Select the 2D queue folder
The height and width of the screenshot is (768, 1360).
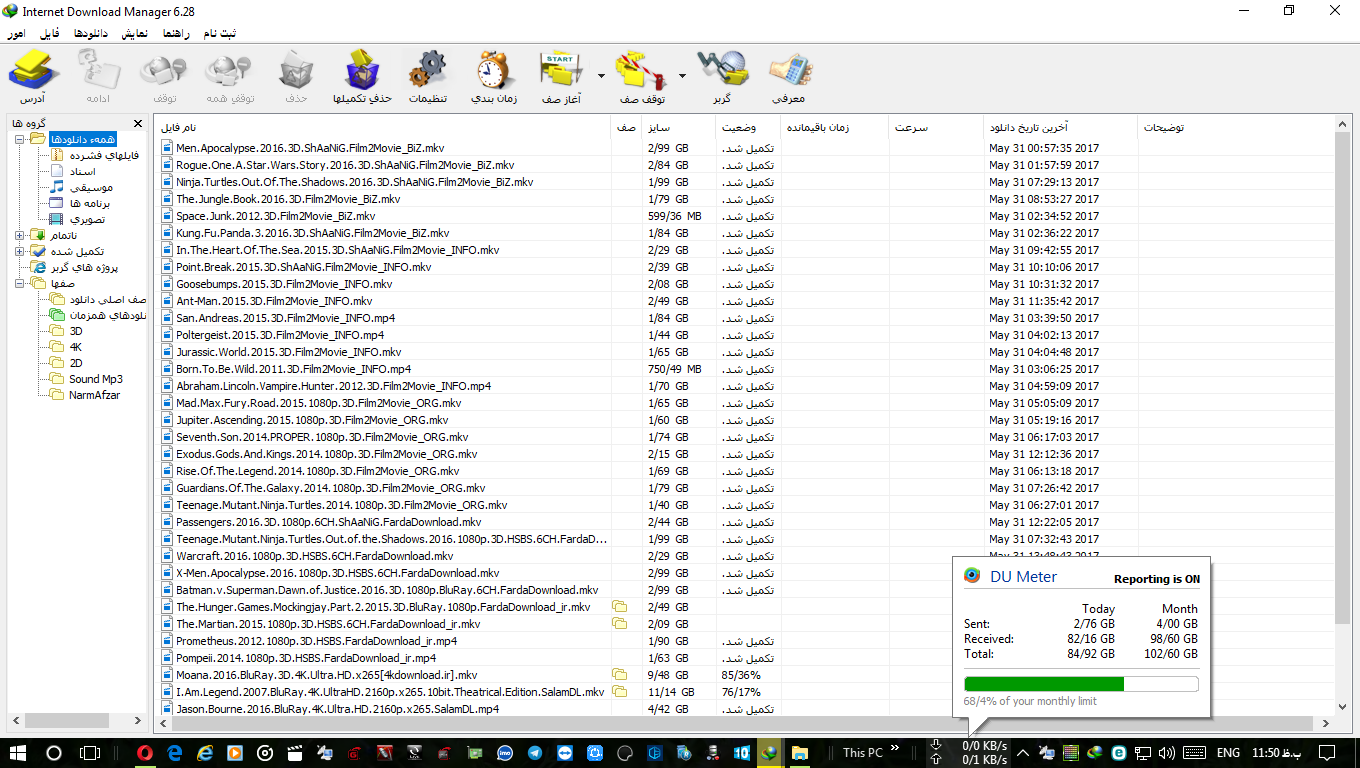click(67, 363)
